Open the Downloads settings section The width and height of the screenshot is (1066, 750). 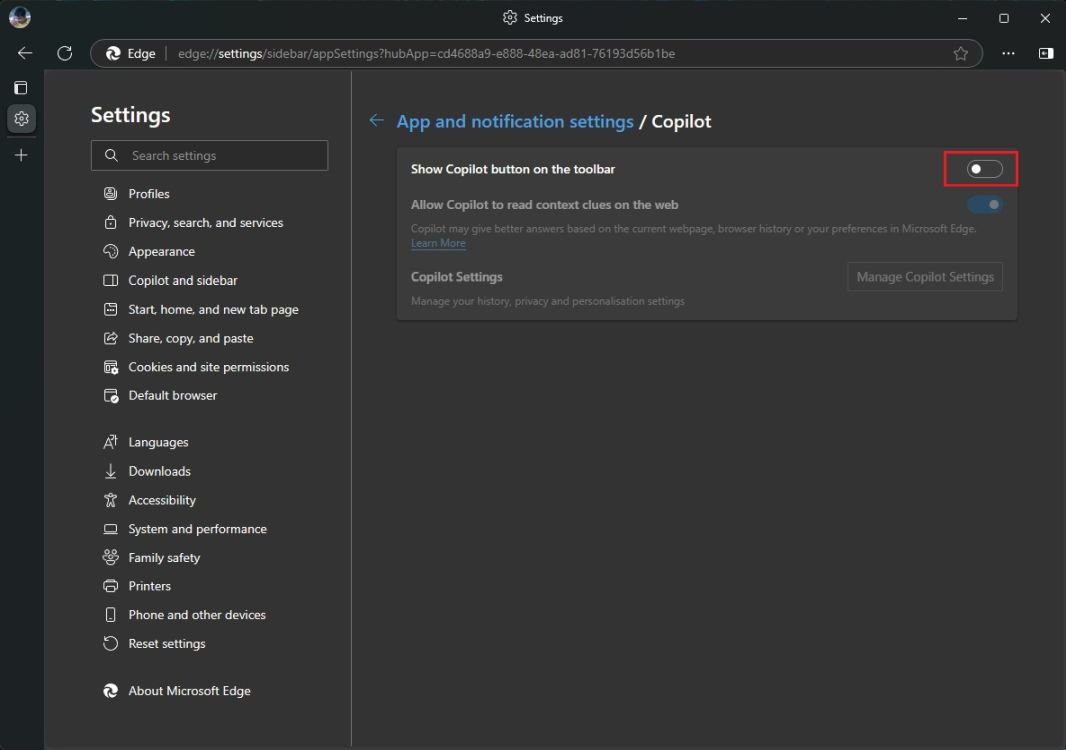tap(159, 471)
